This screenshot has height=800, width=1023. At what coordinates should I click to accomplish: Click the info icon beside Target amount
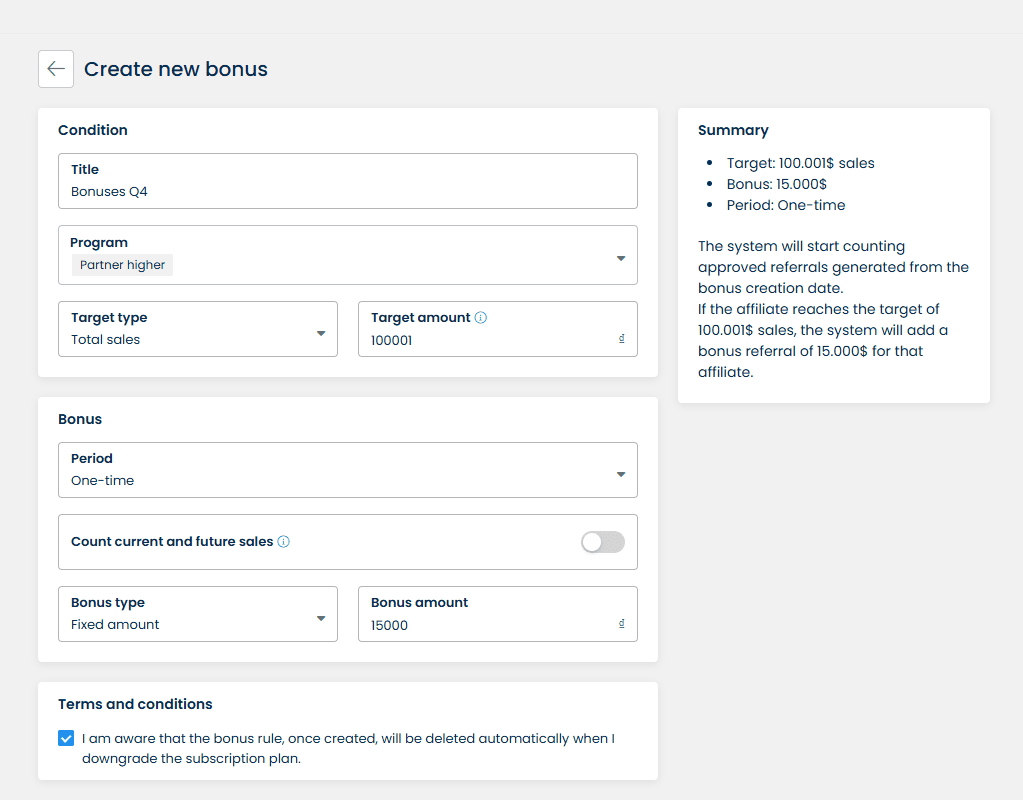[x=481, y=318]
